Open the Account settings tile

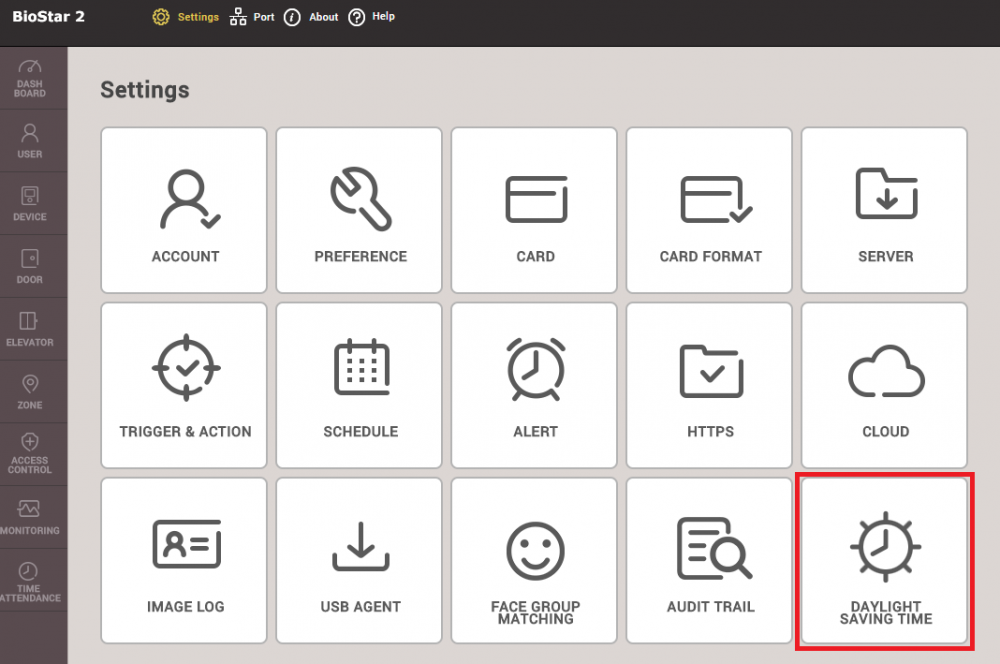(185, 210)
